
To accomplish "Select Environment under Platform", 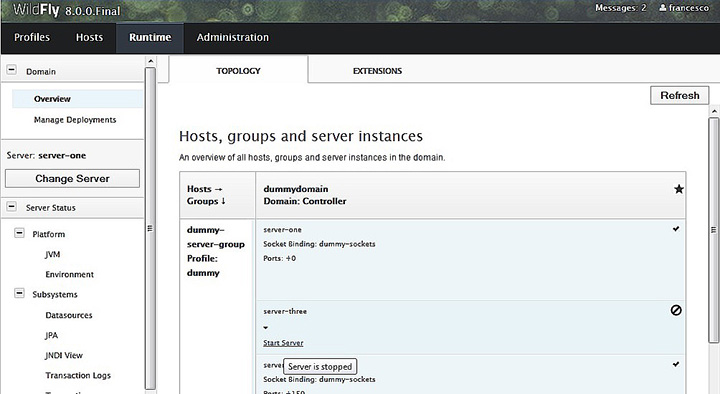I will (x=69, y=275).
